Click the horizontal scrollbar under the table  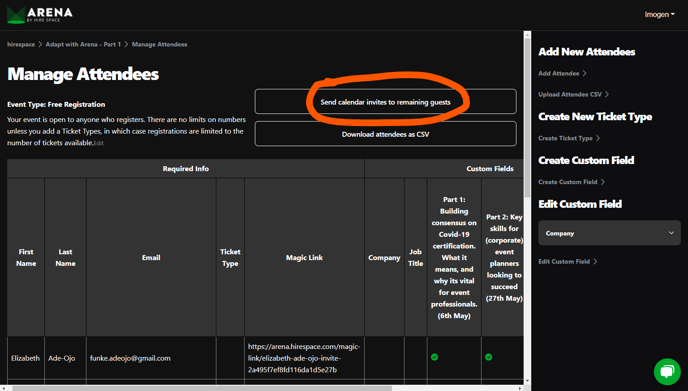tap(202, 388)
